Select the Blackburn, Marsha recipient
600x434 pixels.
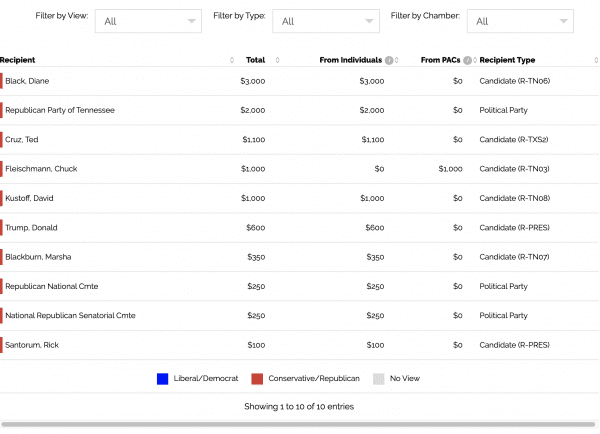38,257
